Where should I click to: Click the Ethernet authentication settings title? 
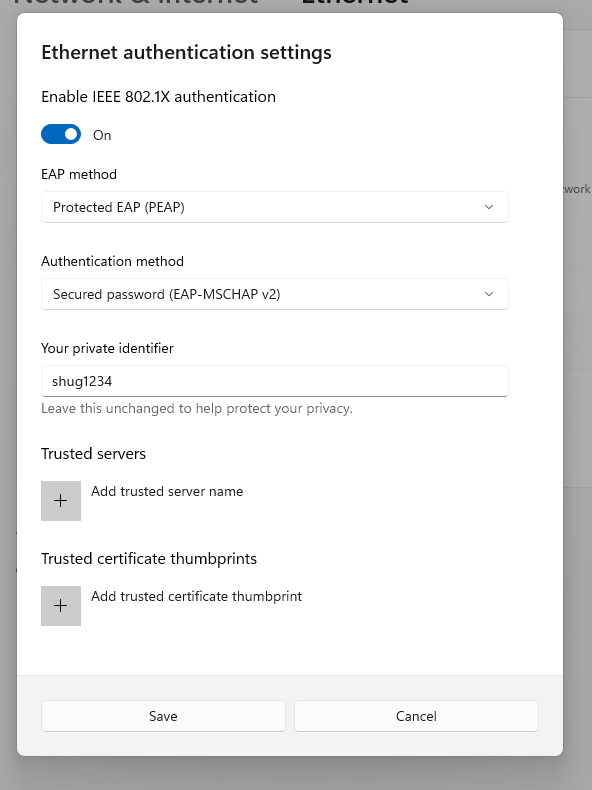[x=186, y=52]
